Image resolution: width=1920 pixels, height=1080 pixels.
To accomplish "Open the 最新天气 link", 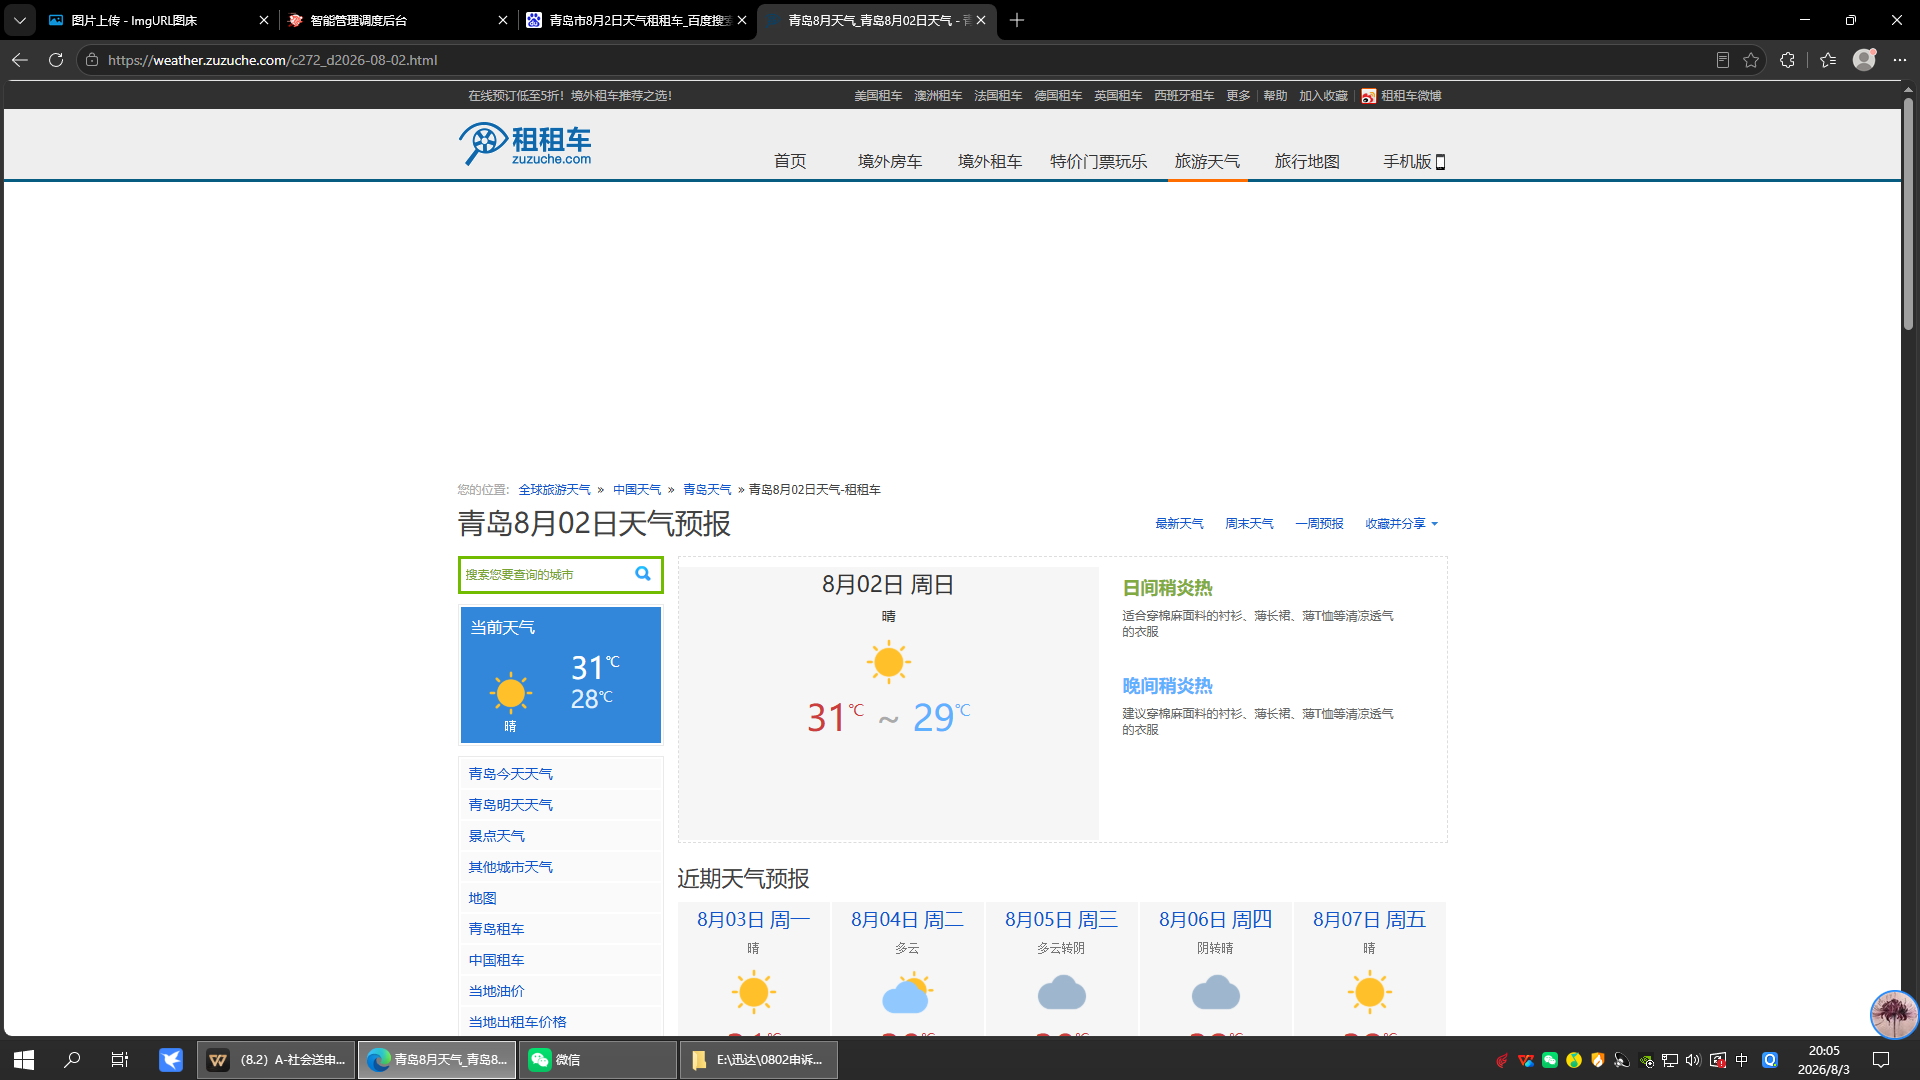I will (1179, 524).
